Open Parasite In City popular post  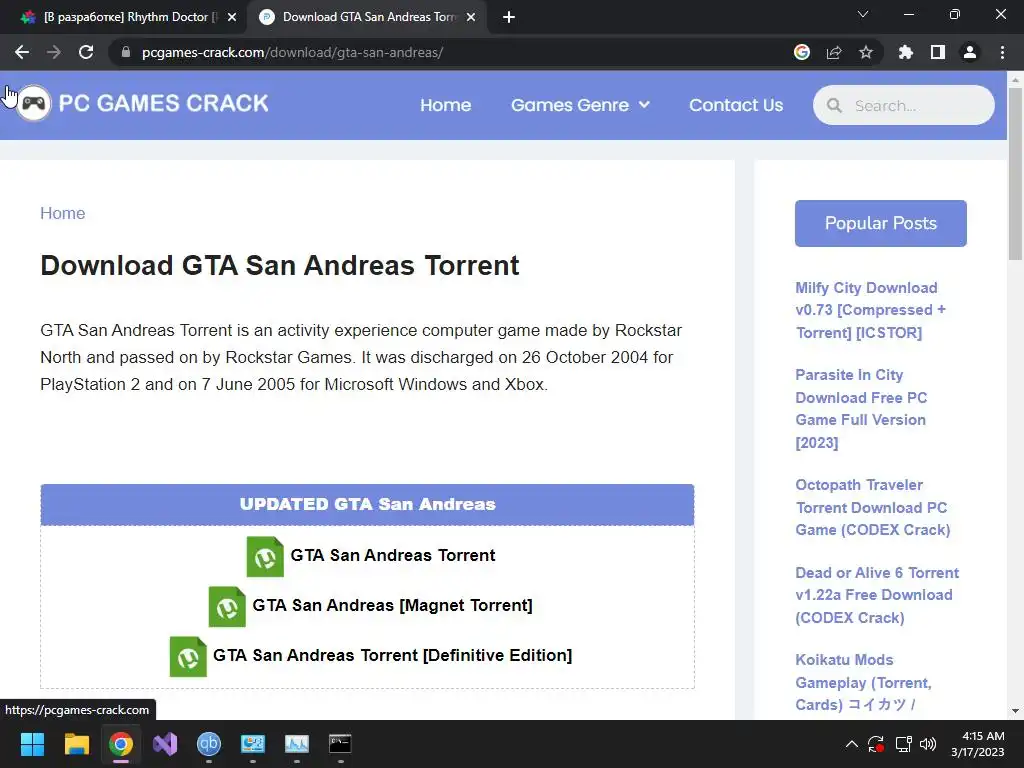point(861,409)
